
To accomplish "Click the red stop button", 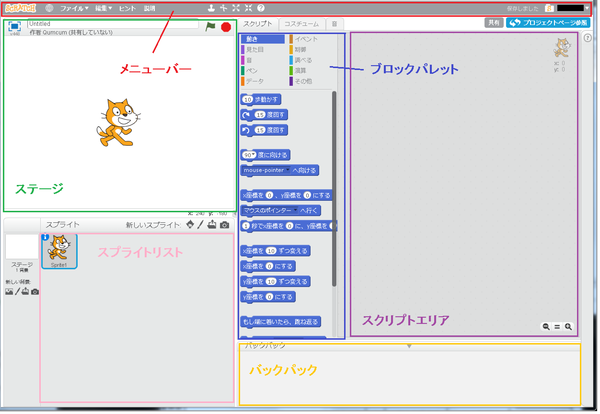I will [226, 27].
